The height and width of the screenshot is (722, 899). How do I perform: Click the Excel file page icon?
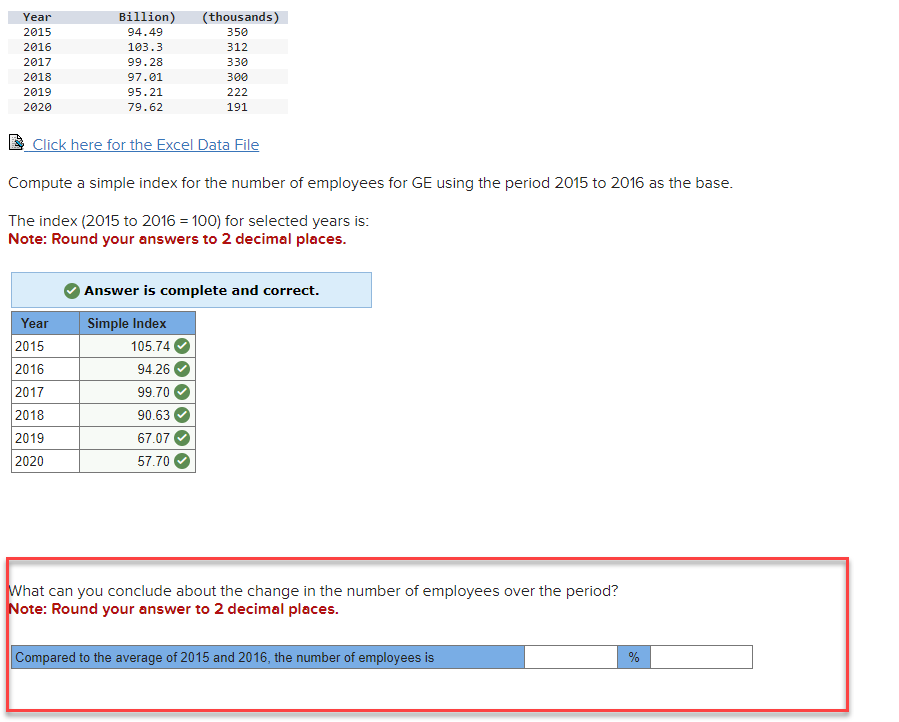pos(16,142)
